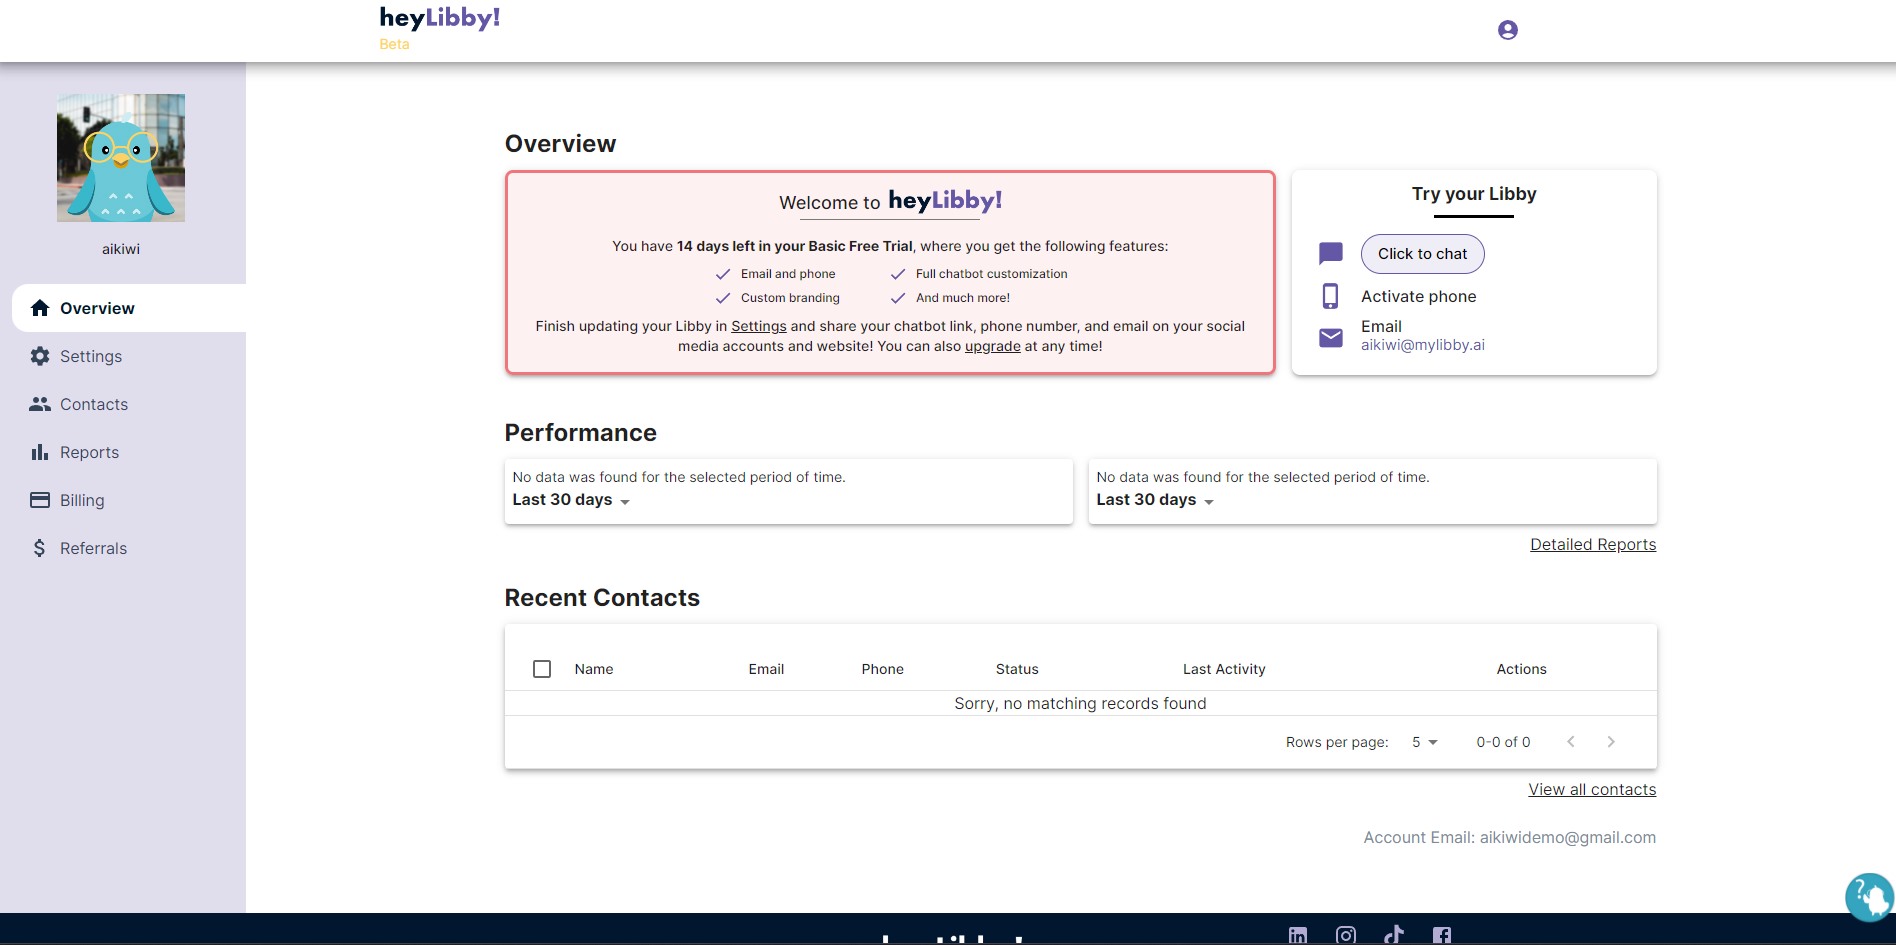
Task: Click the gear icon beside Settings
Action: [x=40, y=356]
